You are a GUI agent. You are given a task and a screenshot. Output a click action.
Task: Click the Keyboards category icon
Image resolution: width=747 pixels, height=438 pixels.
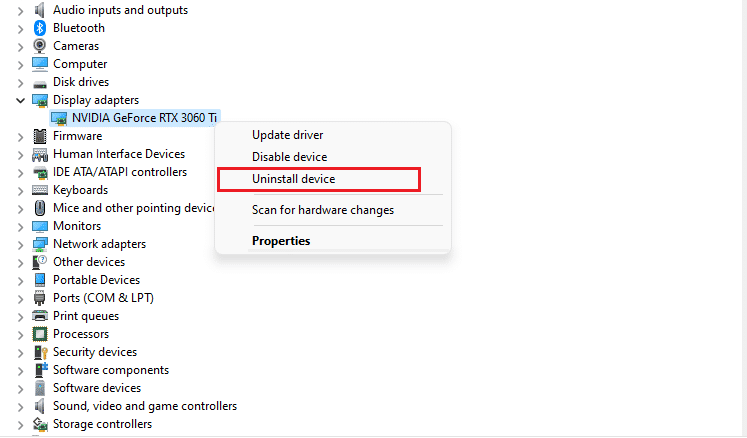pos(40,190)
